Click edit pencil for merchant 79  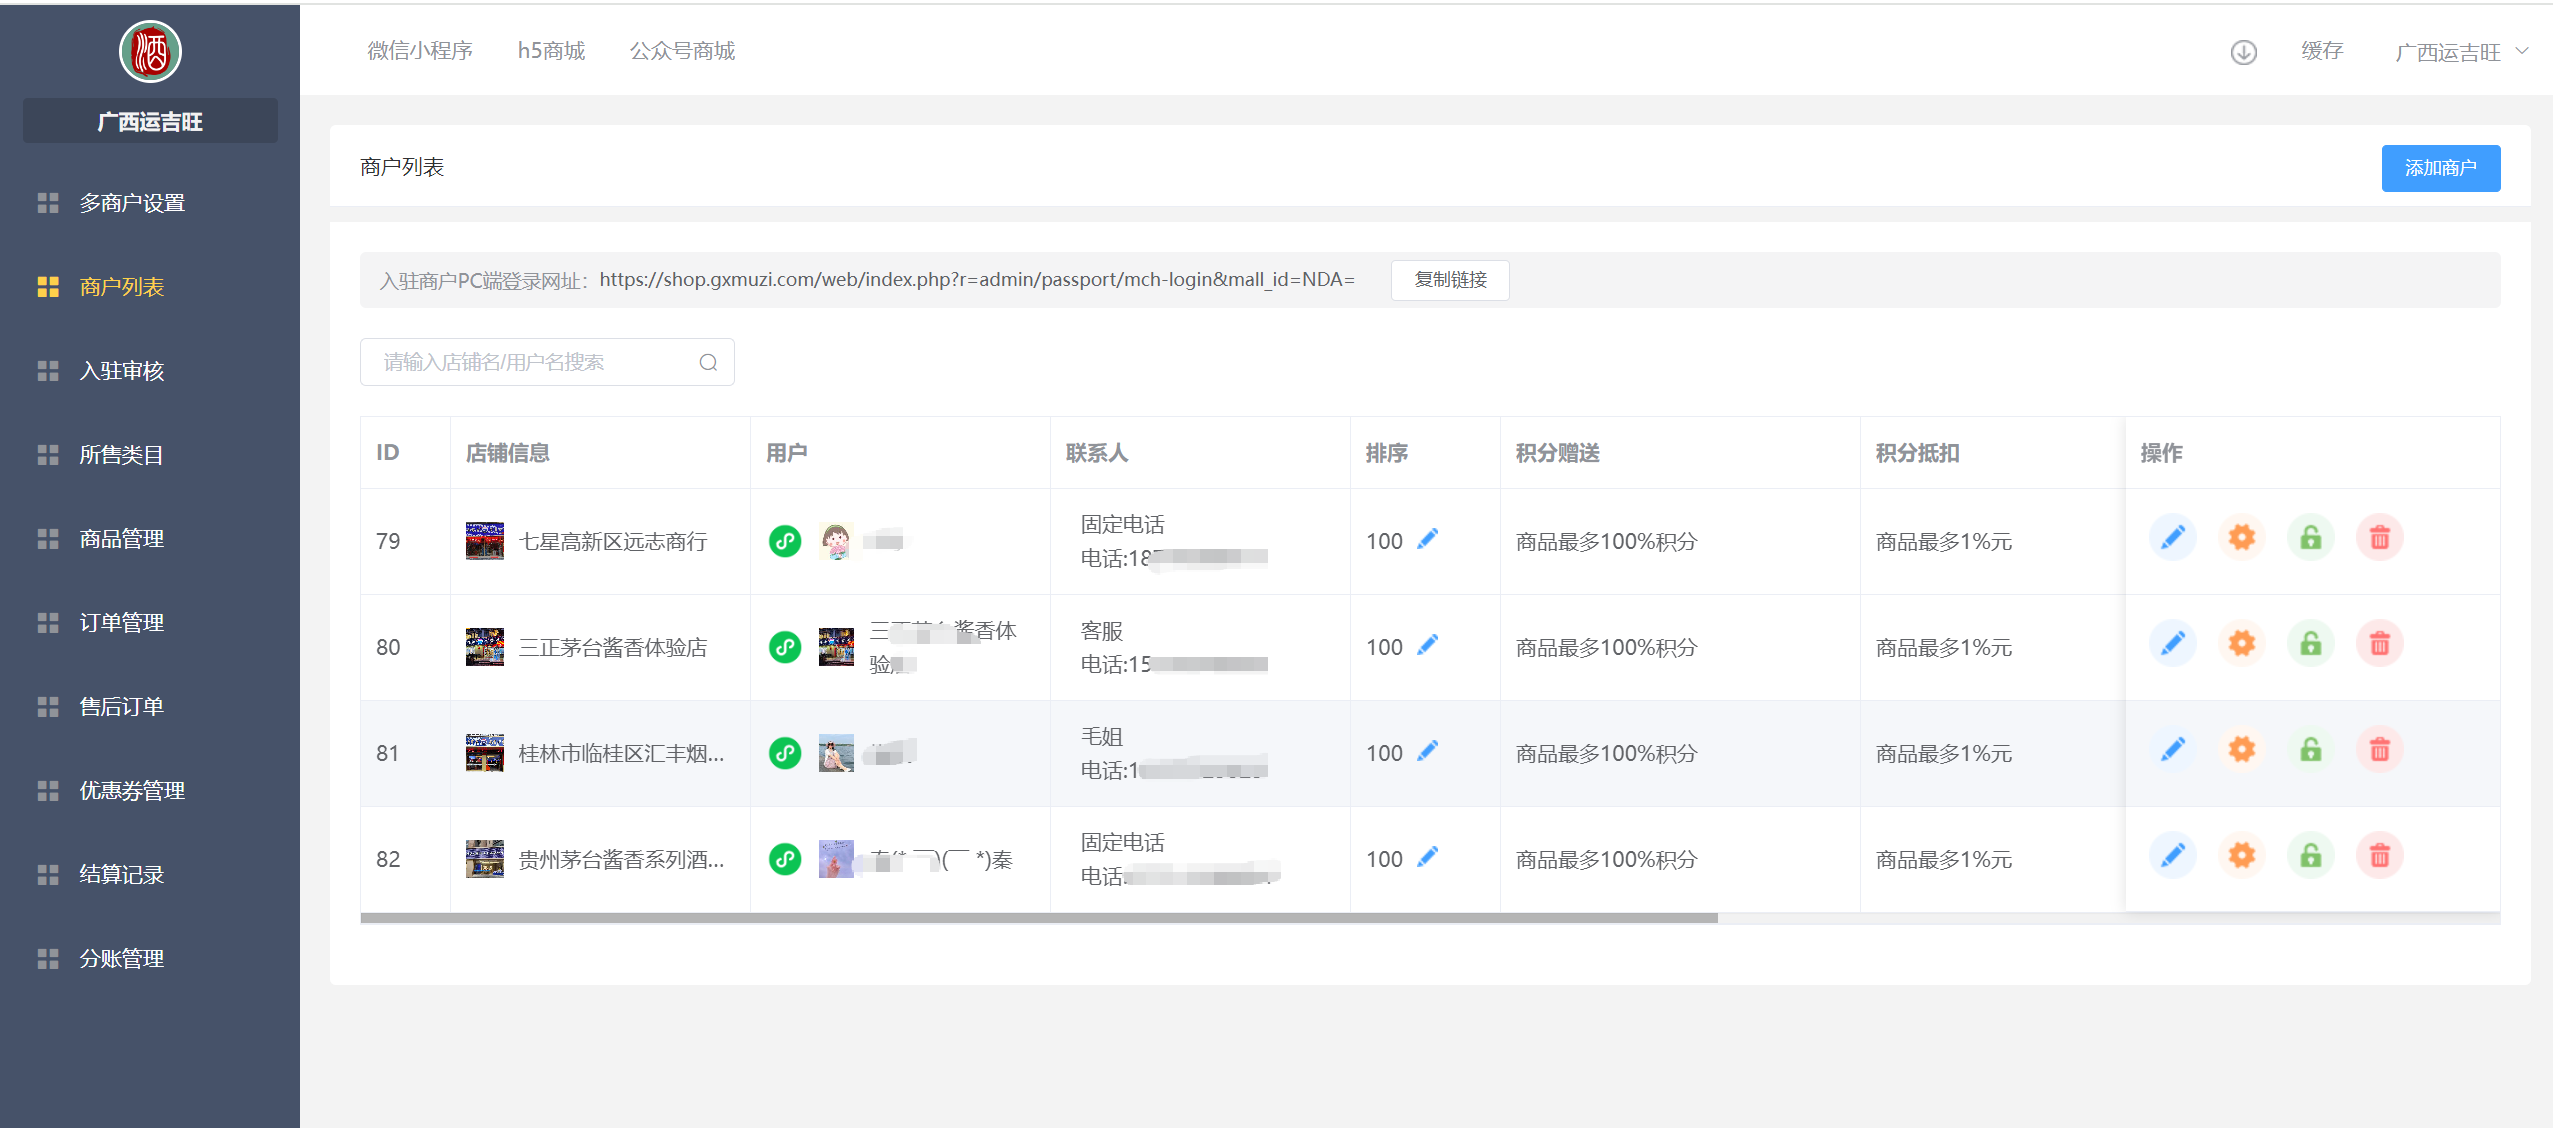pyautogui.click(x=2172, y=538)
